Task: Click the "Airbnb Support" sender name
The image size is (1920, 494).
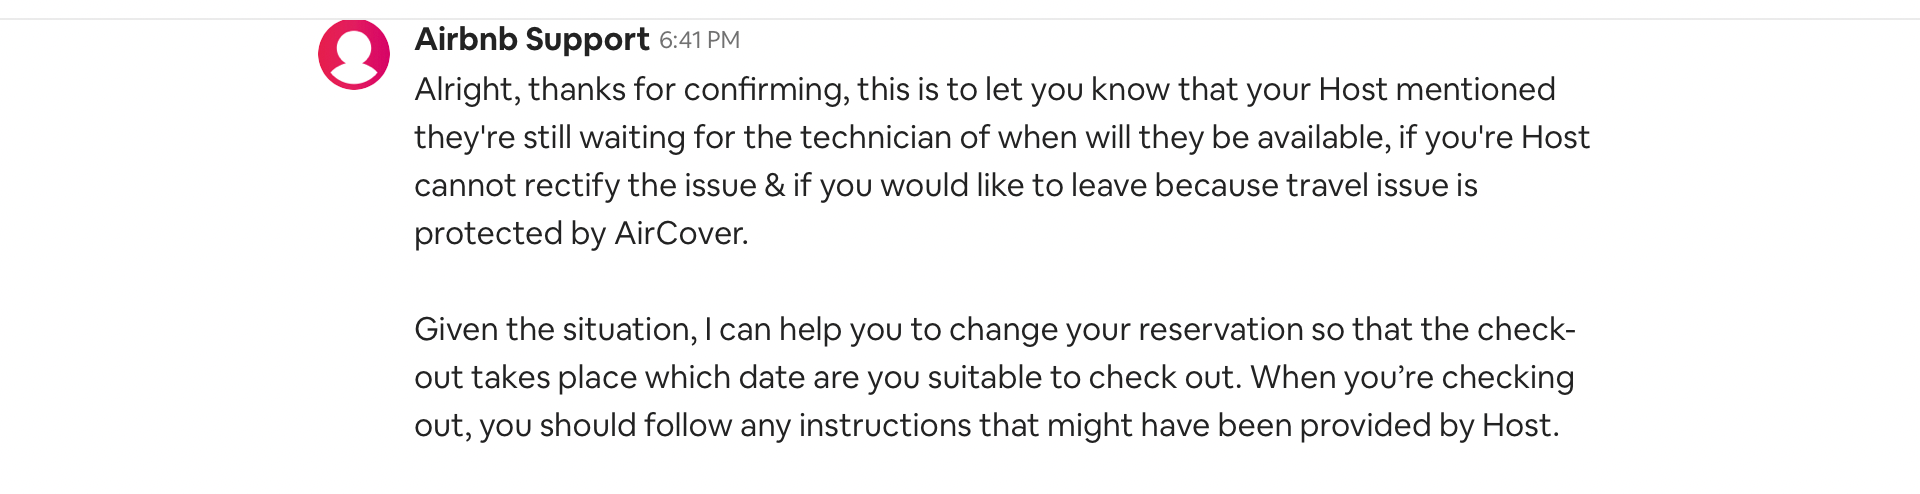Action: (532, 39)
